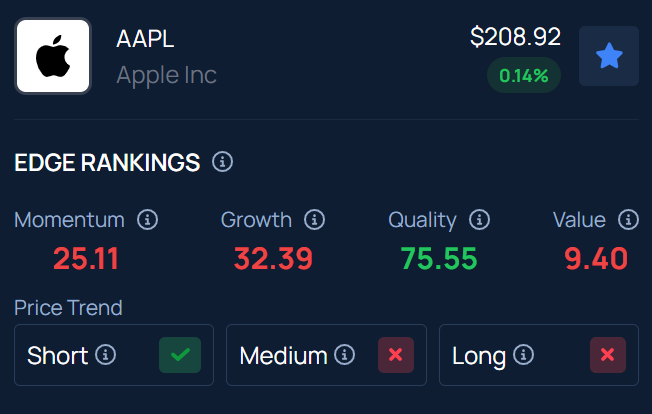The image size is (652, 414).
Task: Click the green Short trend checkmark
Action: coord(180,355)
